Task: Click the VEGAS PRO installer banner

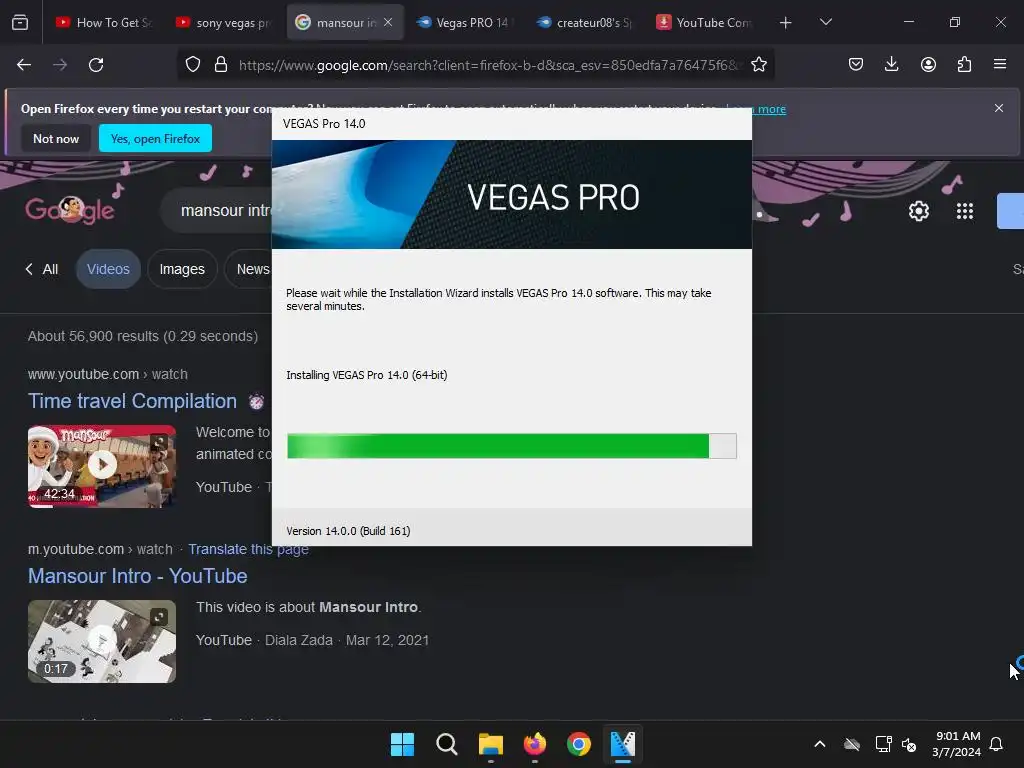Action: (x=512, y=195)
